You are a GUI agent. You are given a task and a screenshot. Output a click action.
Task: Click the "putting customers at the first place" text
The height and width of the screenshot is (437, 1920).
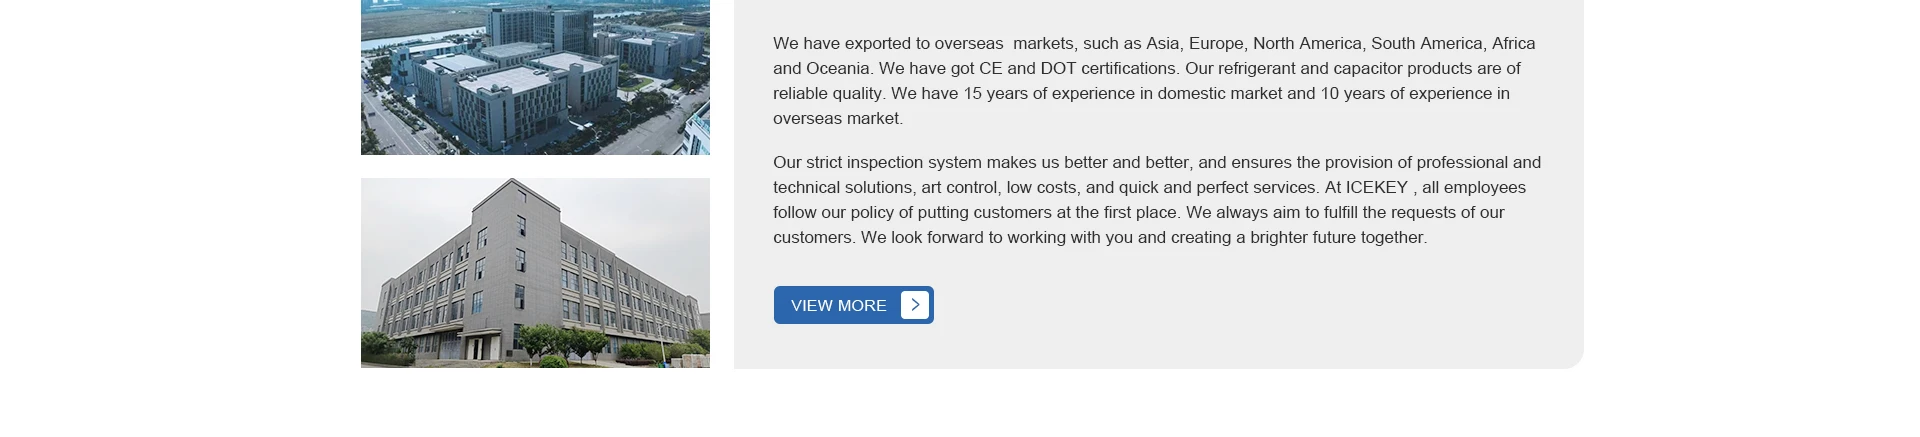click(x=1049, y=213)
